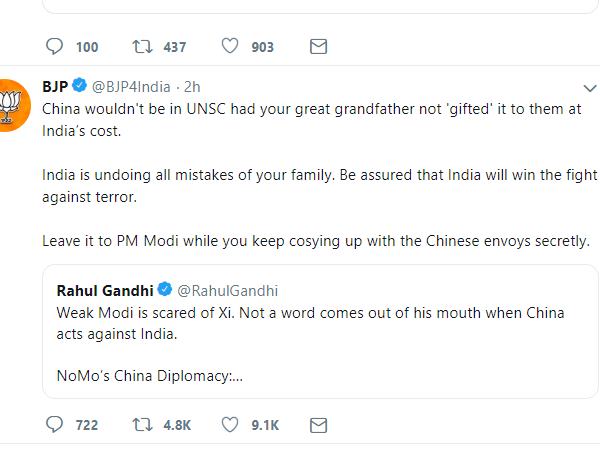
Task: Send BJP tweet via direct message envelope
Action: [x=318, y=425]
